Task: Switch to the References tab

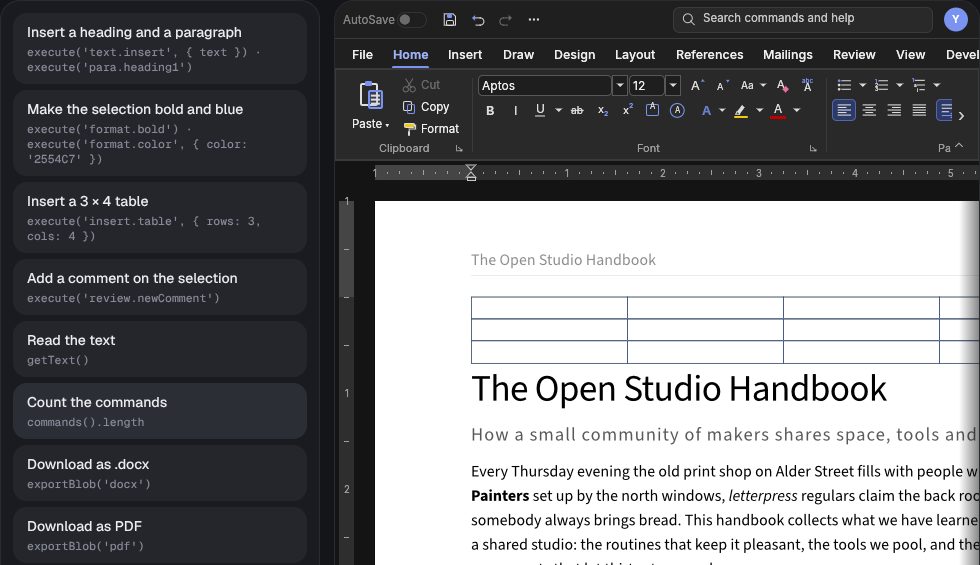Action: coord(709,55)
